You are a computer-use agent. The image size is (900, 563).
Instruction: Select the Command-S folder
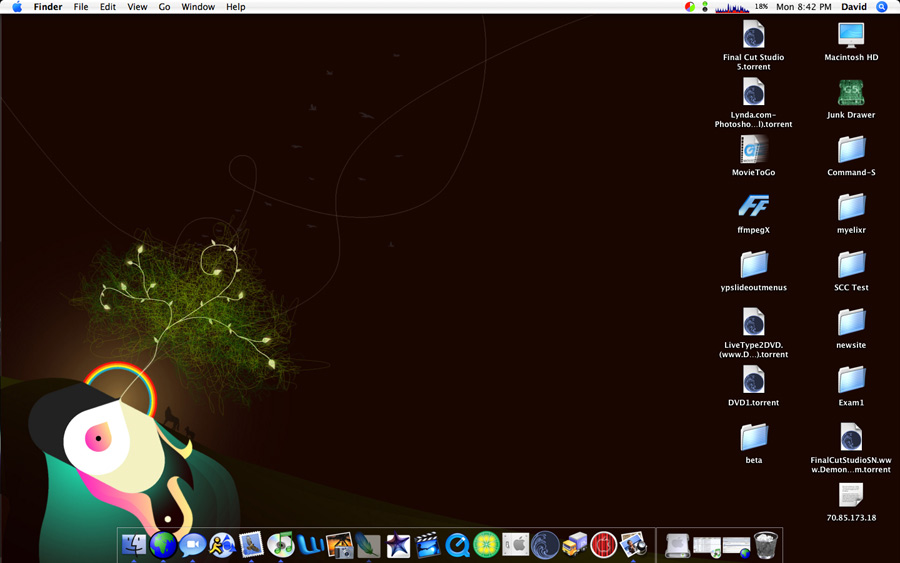tap(851, 150)
